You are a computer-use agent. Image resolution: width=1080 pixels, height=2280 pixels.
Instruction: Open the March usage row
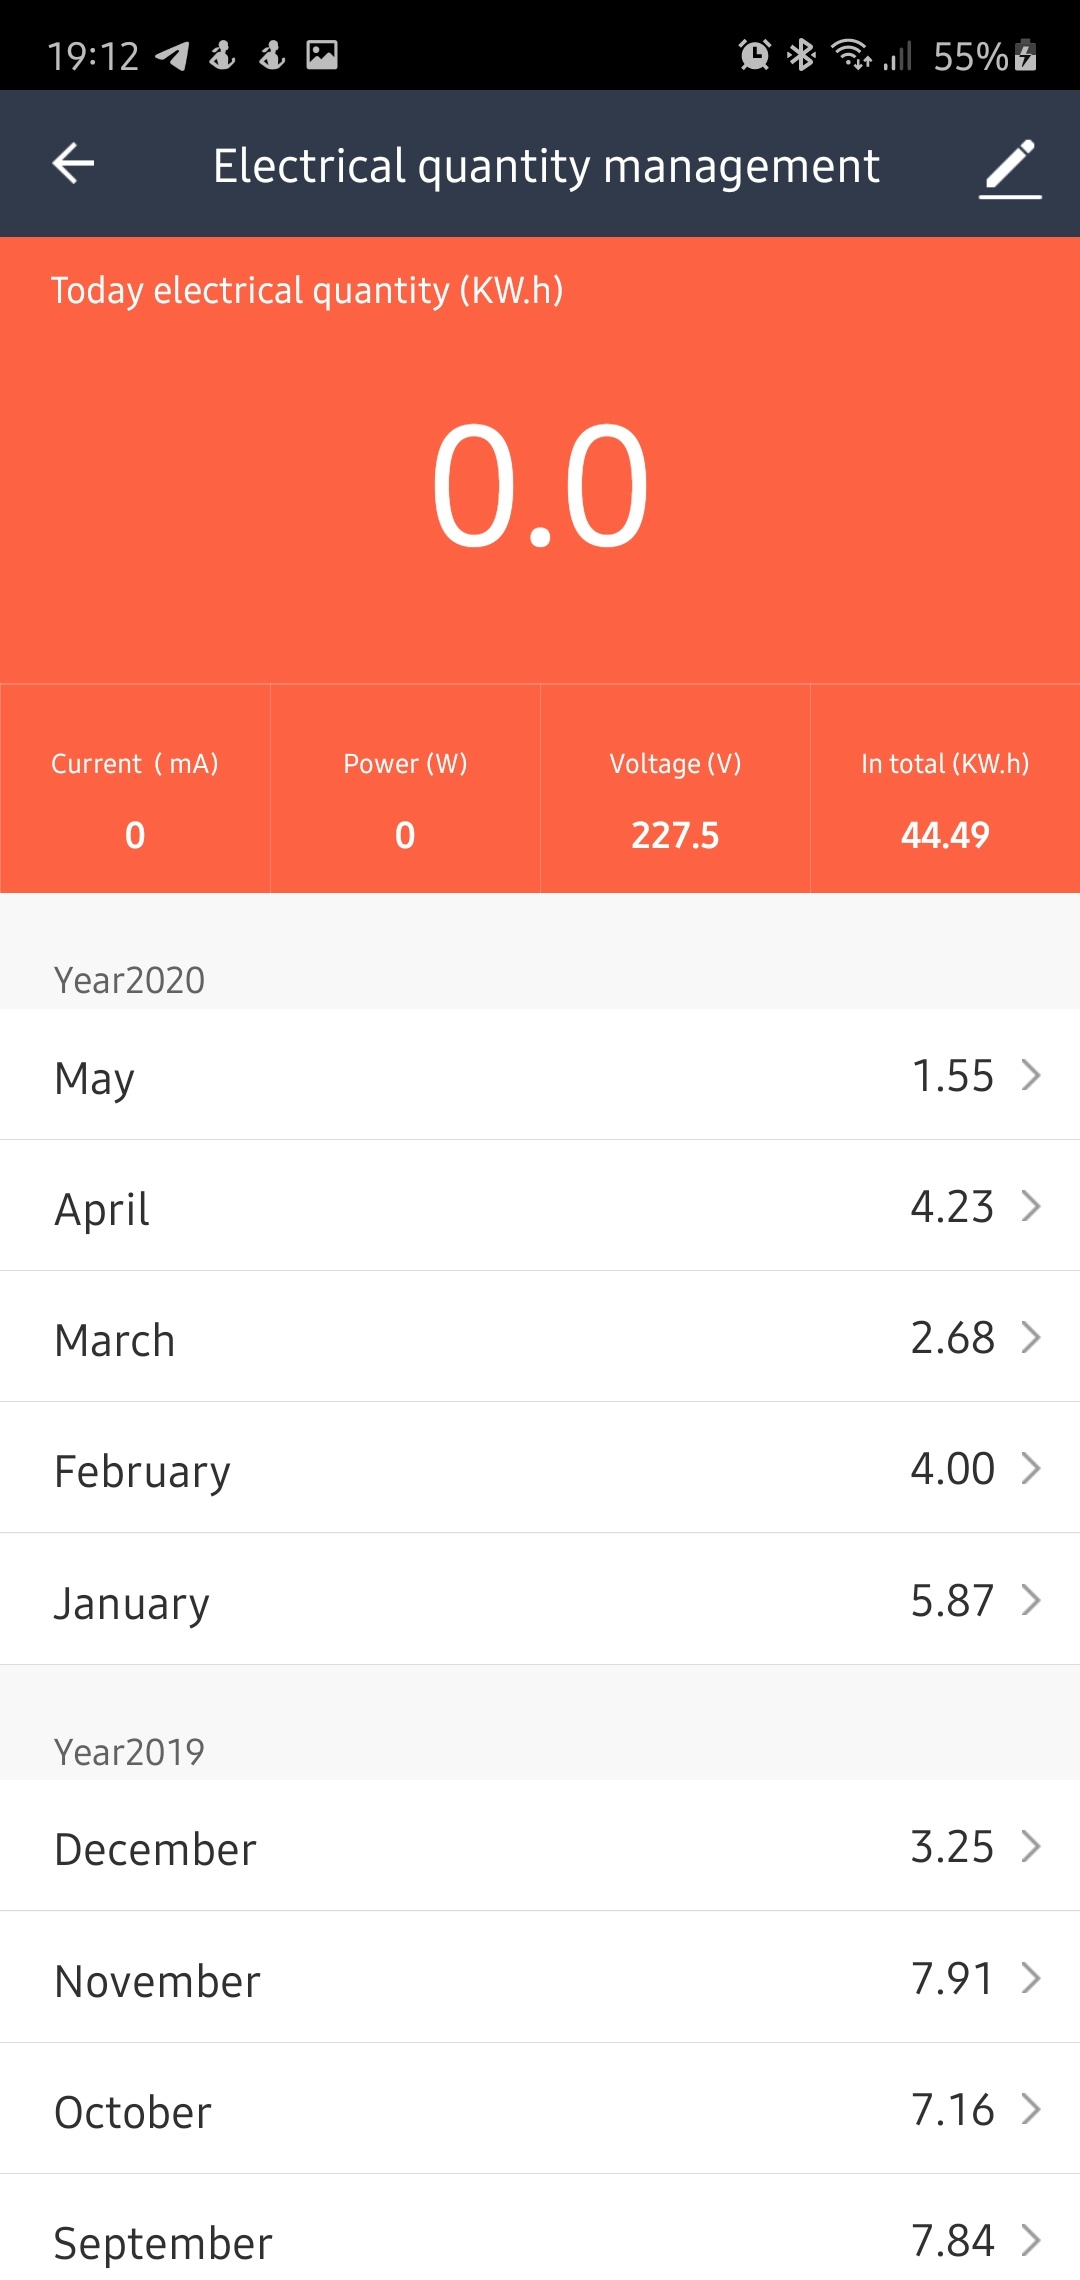coord(540,1337)
